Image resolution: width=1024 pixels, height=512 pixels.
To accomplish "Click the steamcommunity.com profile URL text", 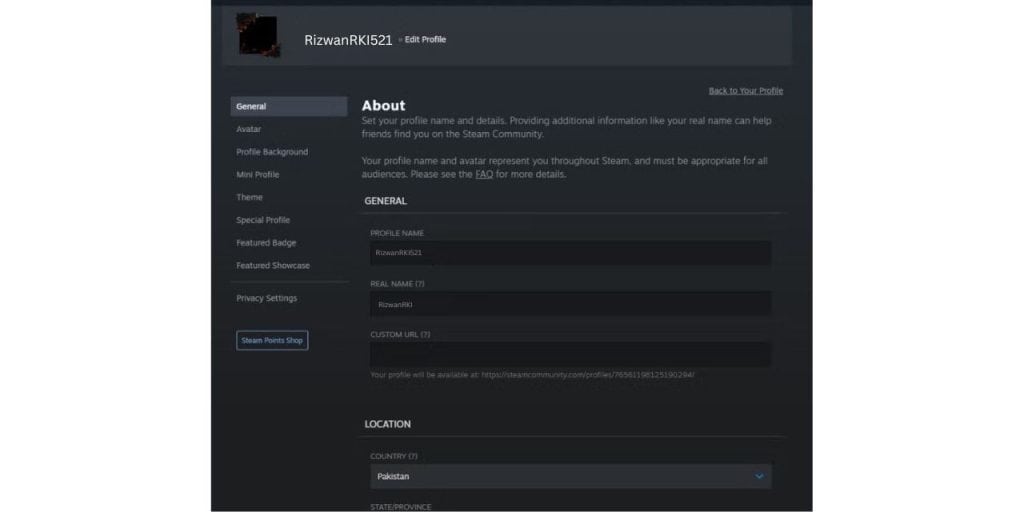I will (x=588, y=376).
